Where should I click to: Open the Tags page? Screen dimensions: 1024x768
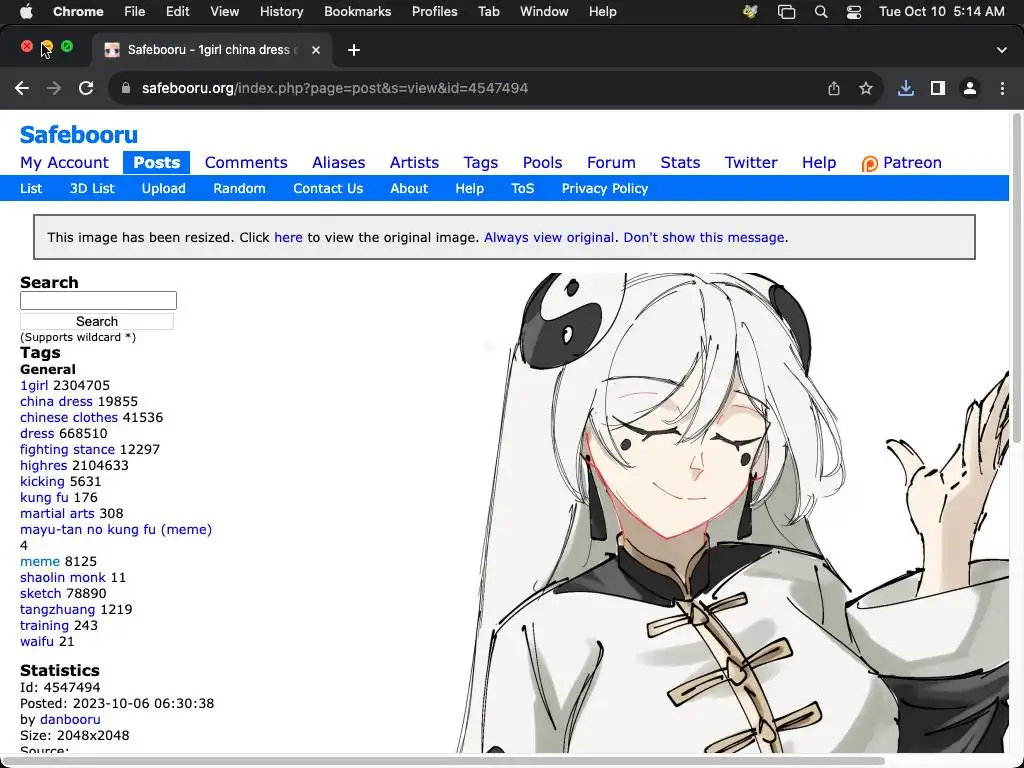click(x=481, y=163)
